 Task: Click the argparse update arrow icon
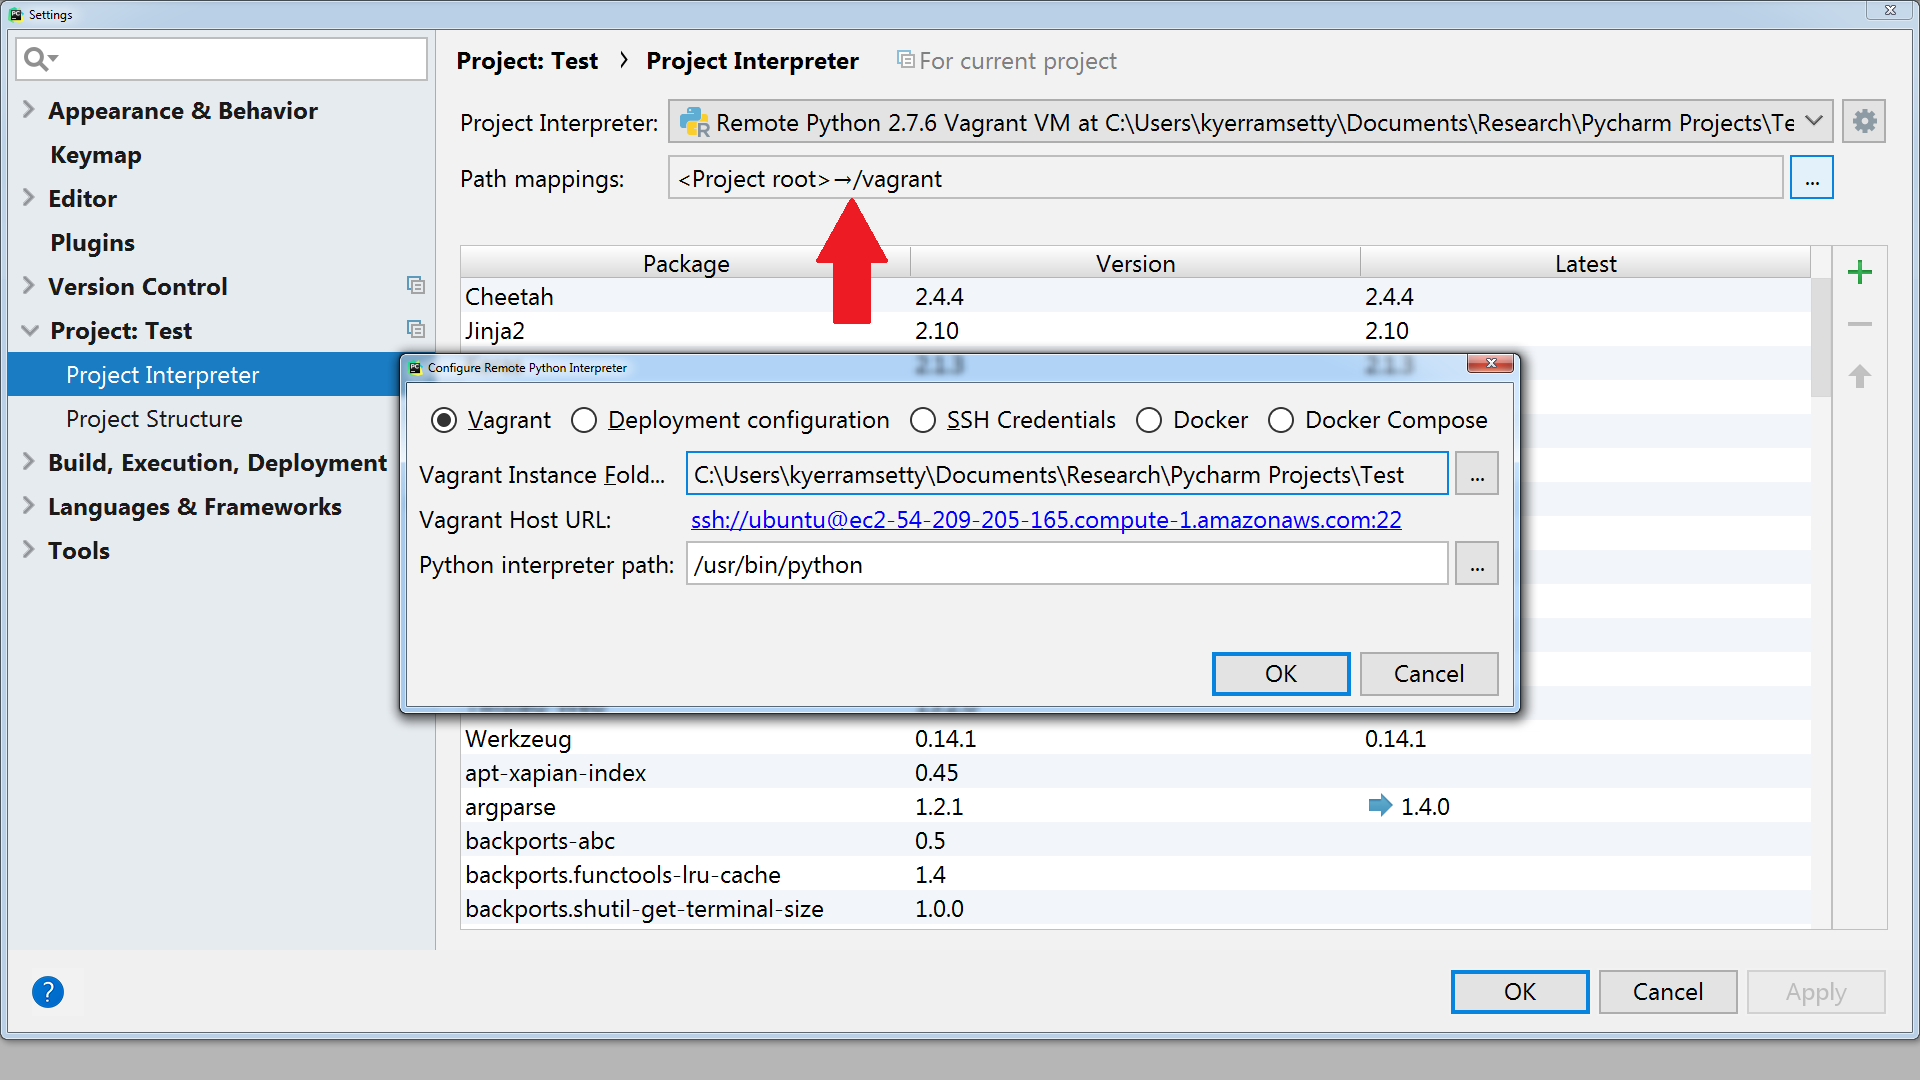tap(1380, 806)
